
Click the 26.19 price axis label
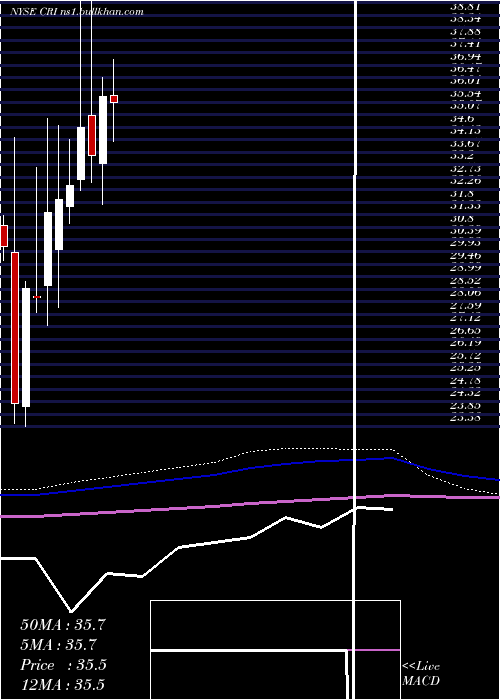click(465, 343)
